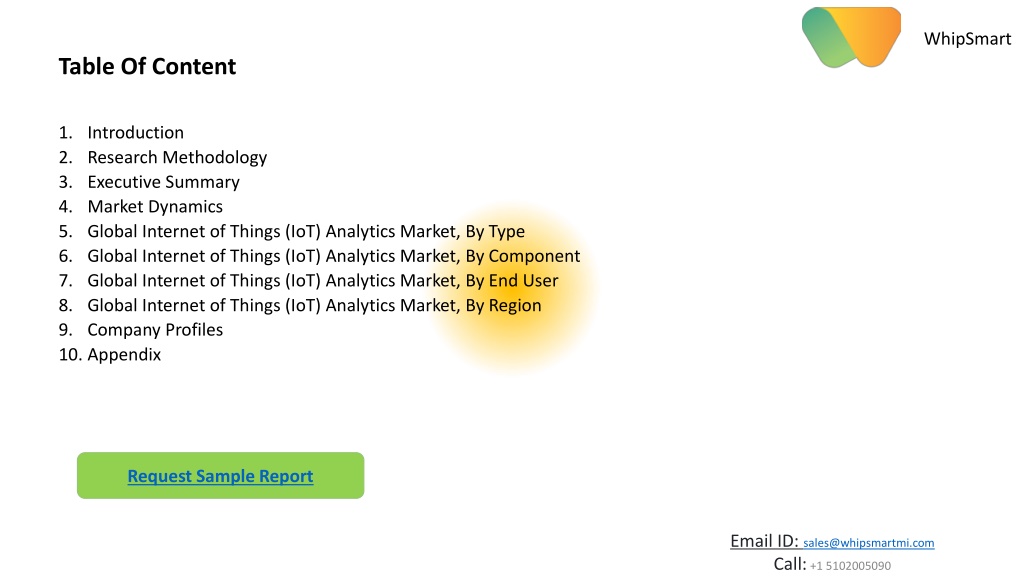This screenshot has height=576, width=1024.
Task: Click the Email ID label
Action: [764, 541]
